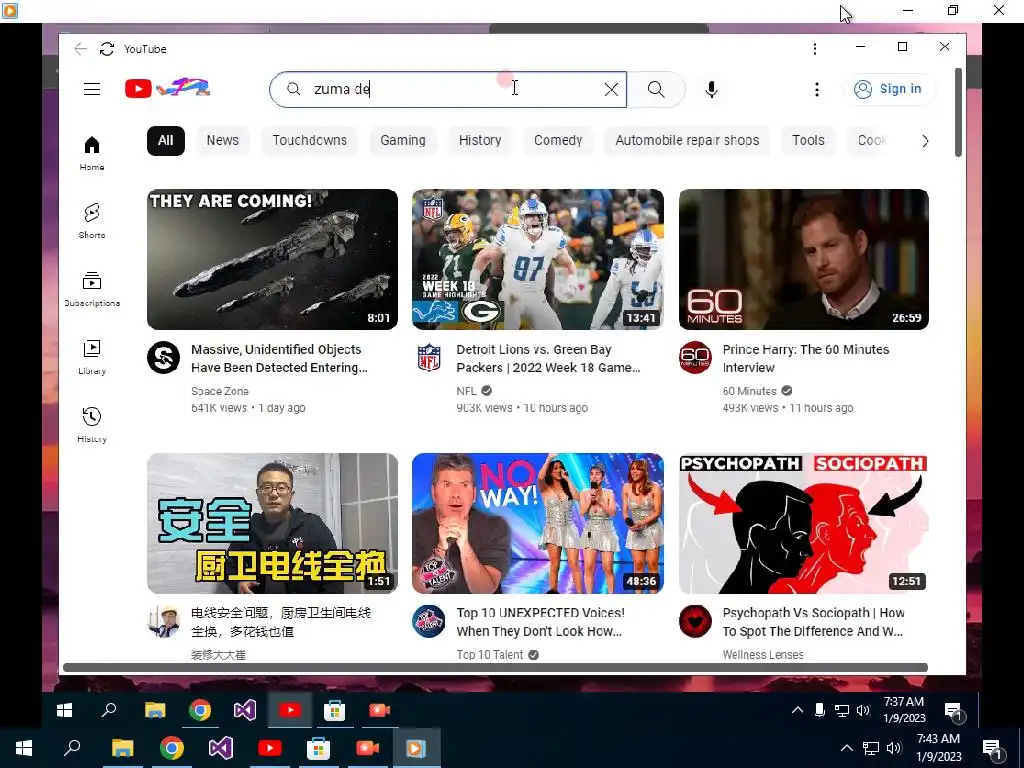The width and height of the screenshot is (1024, 768).
Task: Open Psychopath Vs Sociopath video title
Action: click(x=814, y=622)
